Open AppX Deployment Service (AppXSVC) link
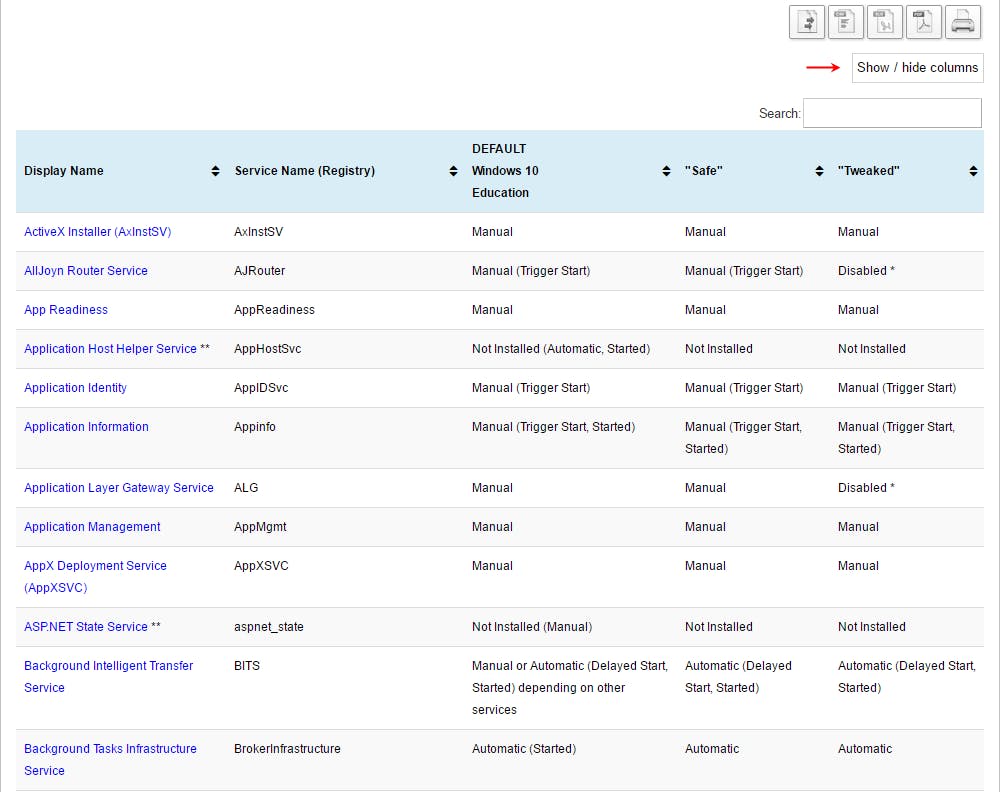 coord(95,566)
